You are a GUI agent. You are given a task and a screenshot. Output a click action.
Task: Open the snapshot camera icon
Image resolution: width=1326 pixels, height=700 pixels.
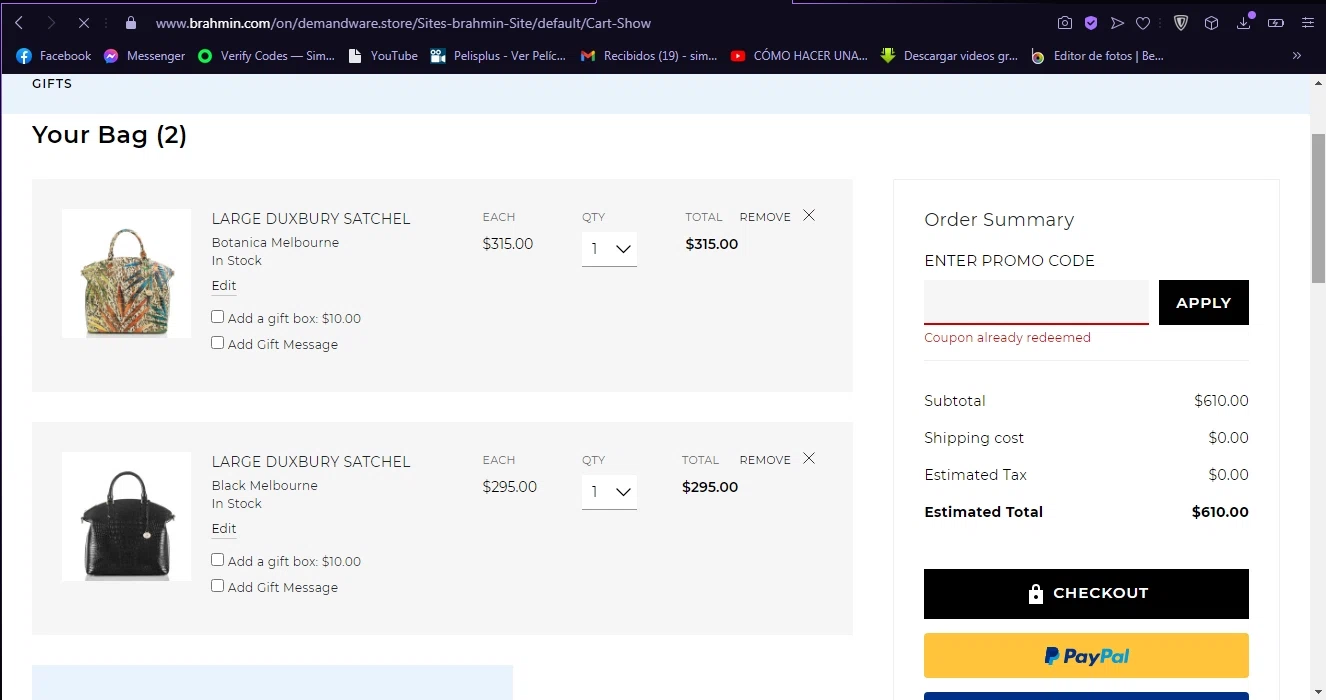coord(1065,22)
